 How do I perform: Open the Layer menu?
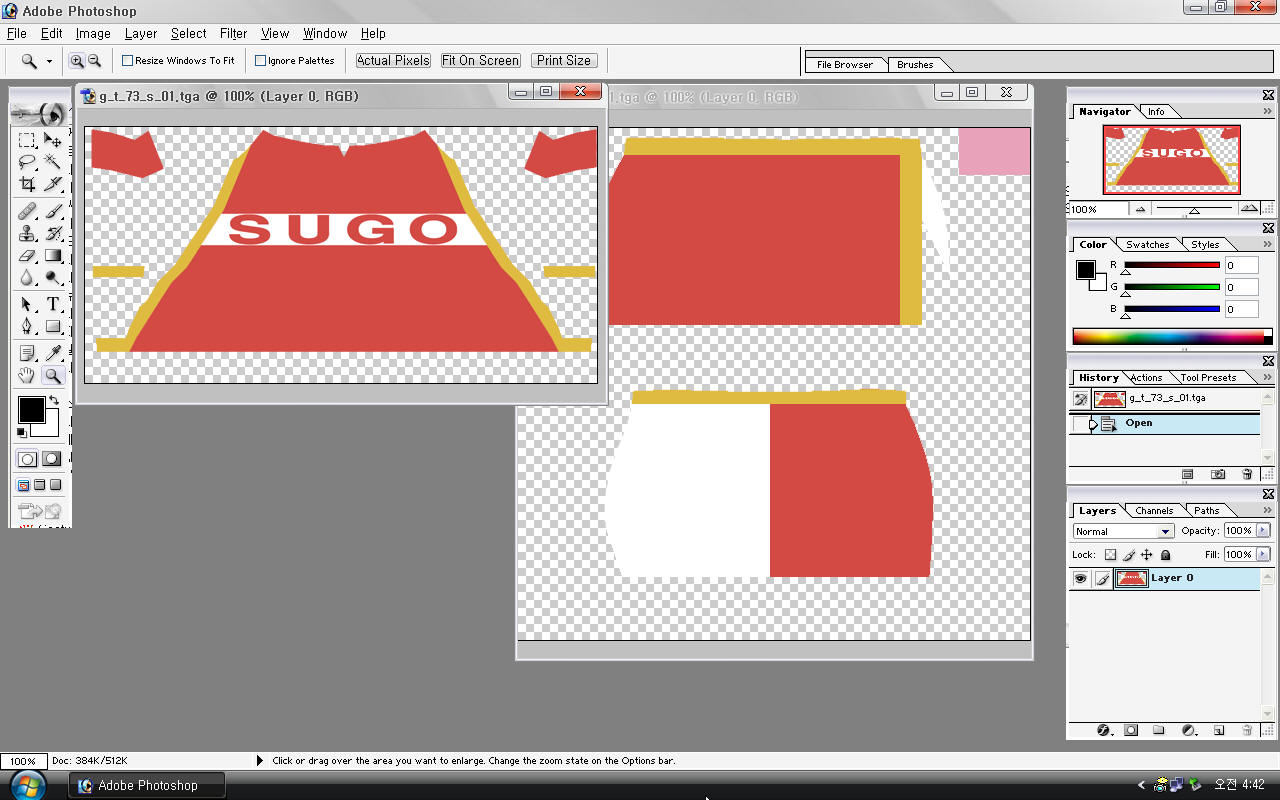pos(141,33)
